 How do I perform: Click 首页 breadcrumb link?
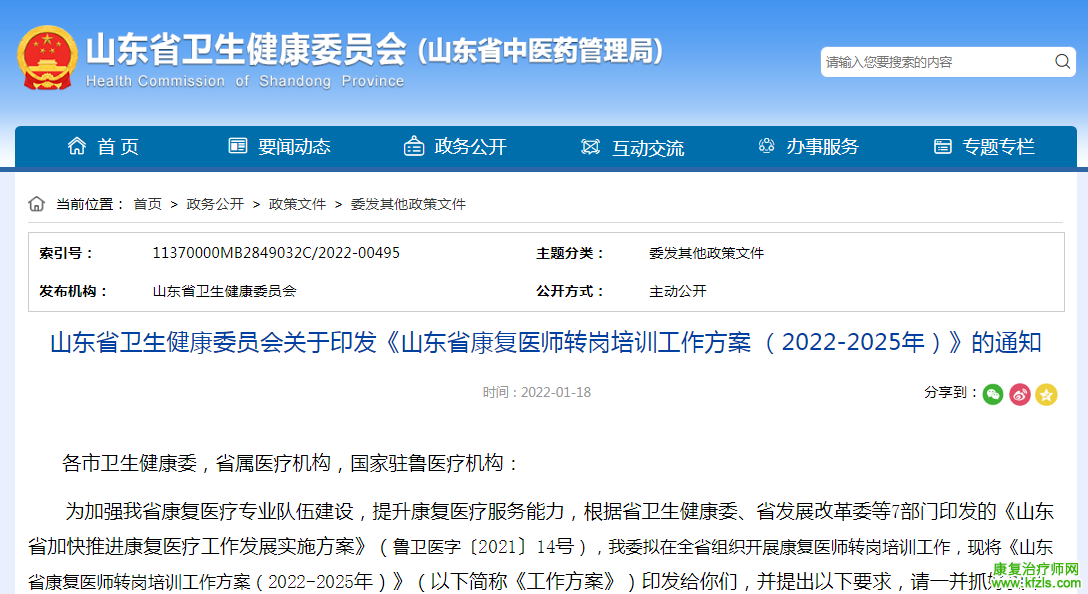click(147, 204)
